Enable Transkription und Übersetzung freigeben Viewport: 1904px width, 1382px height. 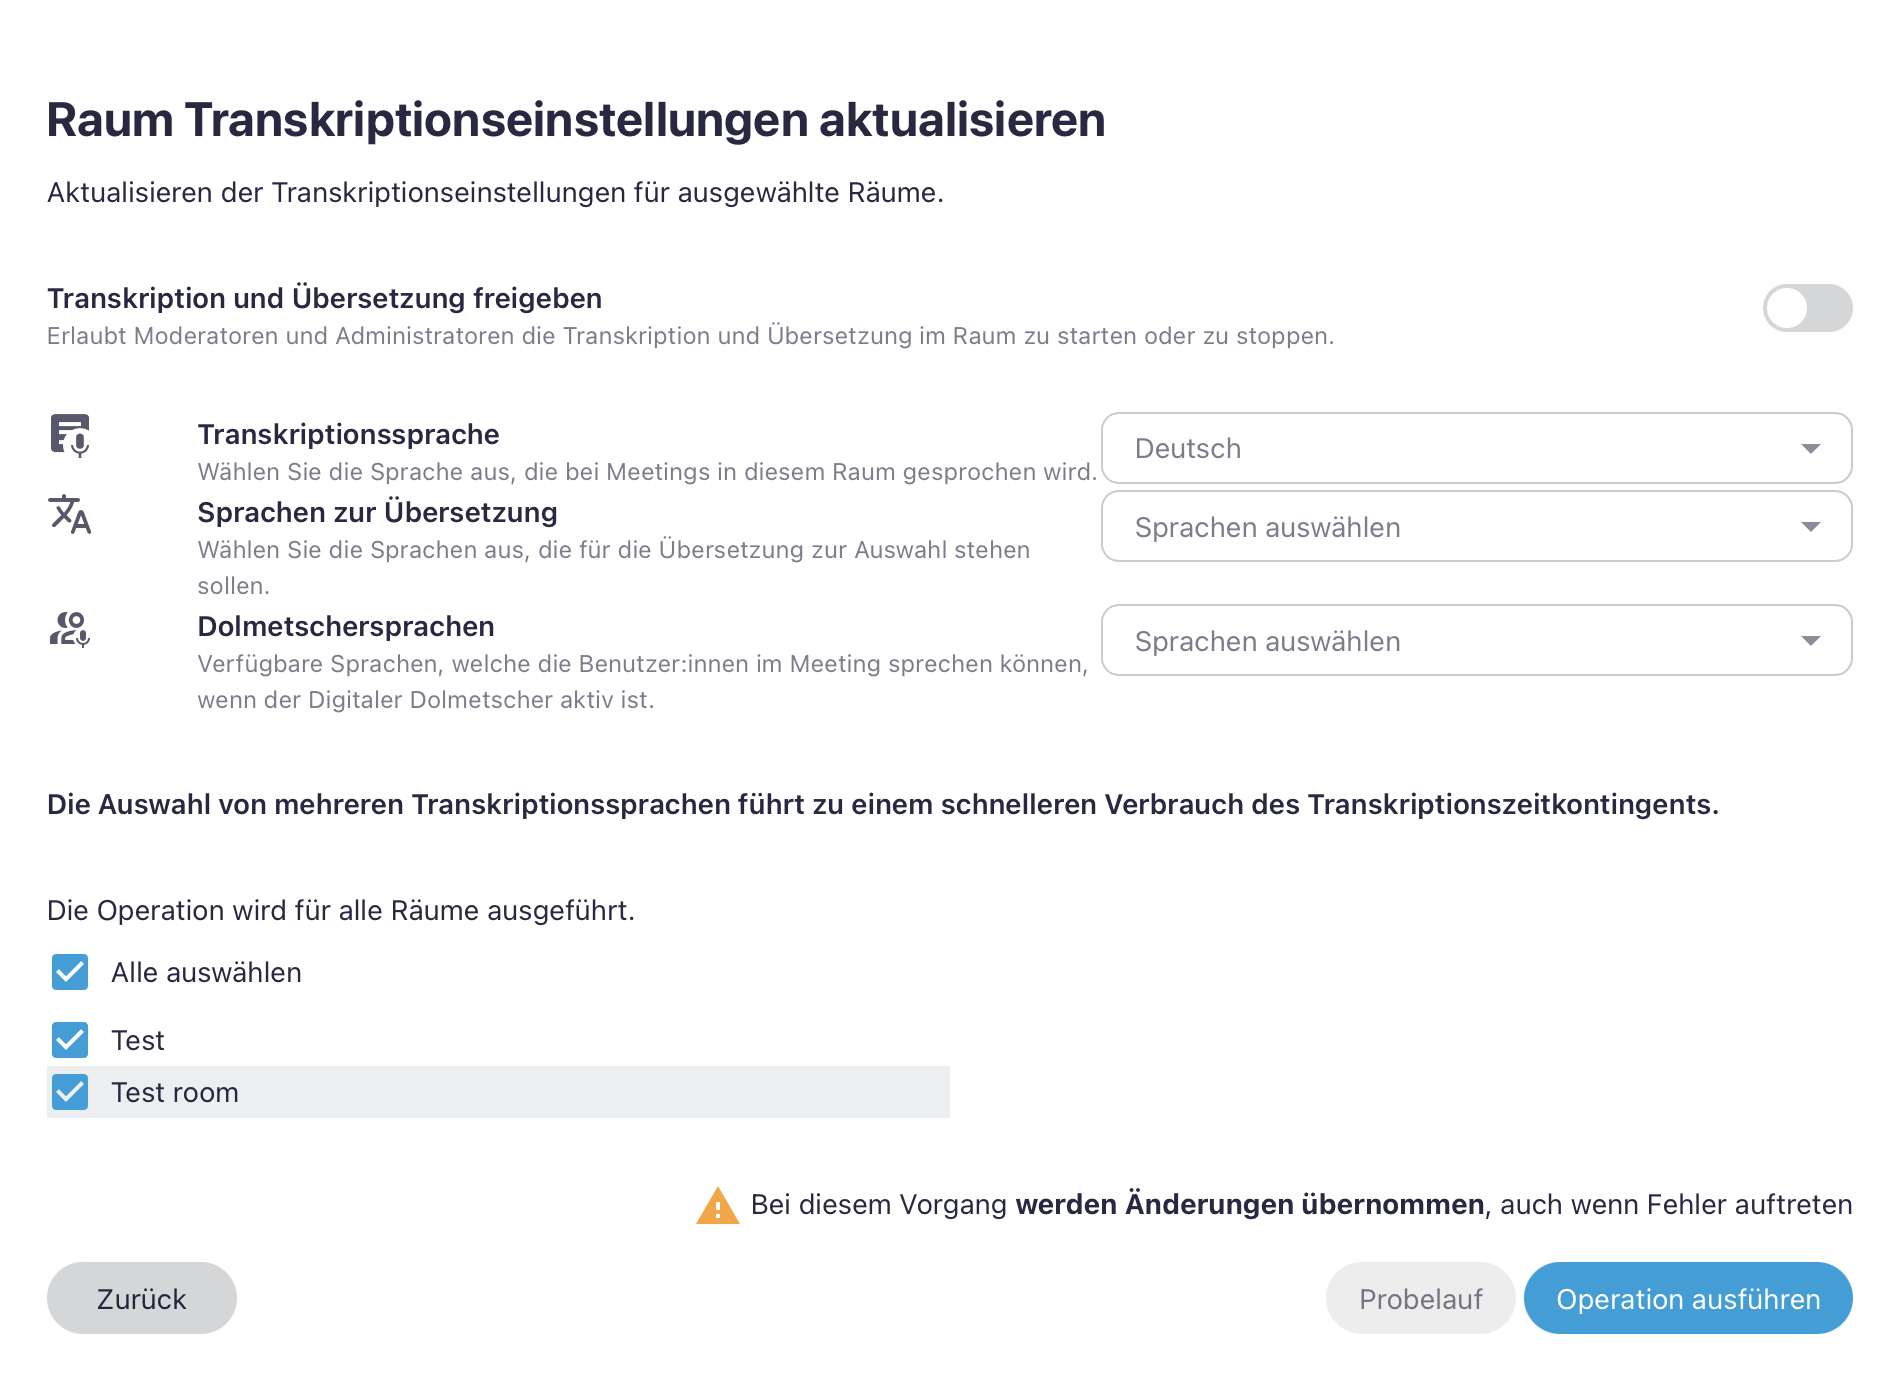[x=1807, y=310]
